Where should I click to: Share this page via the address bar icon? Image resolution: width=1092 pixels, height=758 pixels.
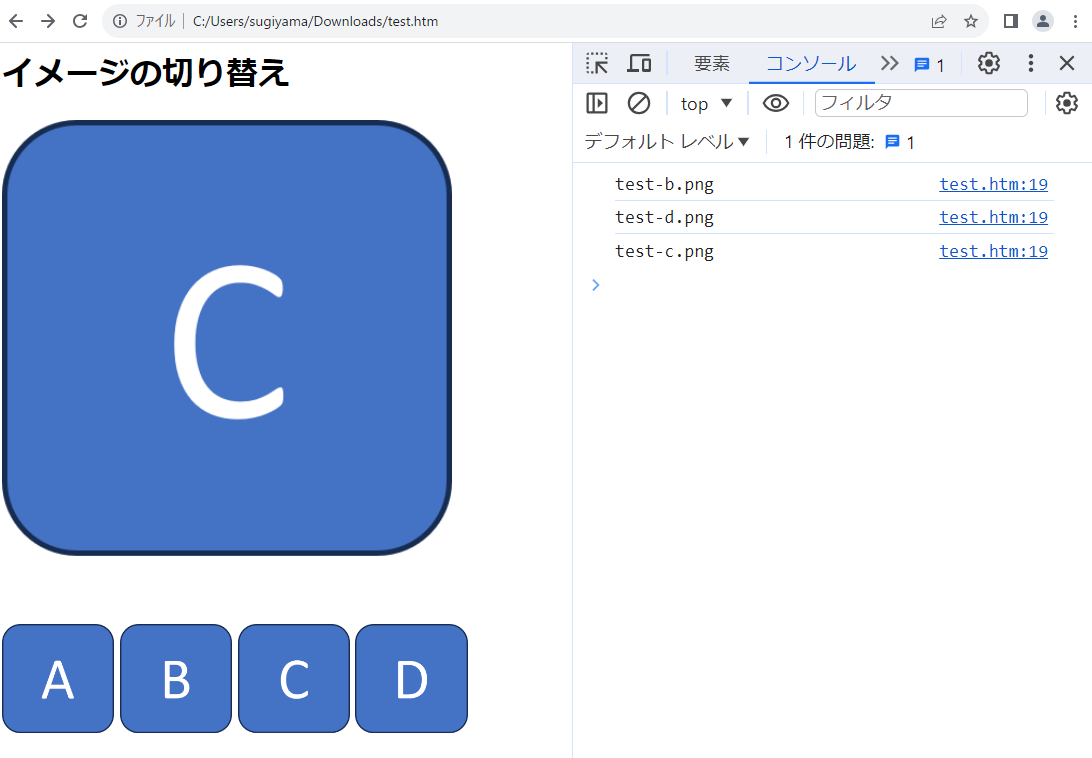click(x=939, y=21)
